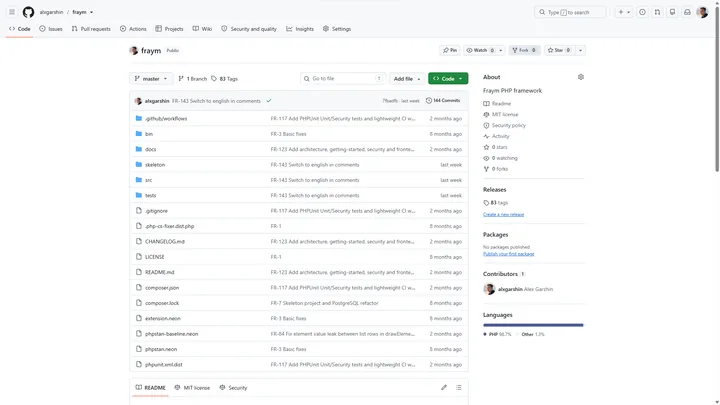
Task: Open the src folder
Action: (x=148, y=180)
